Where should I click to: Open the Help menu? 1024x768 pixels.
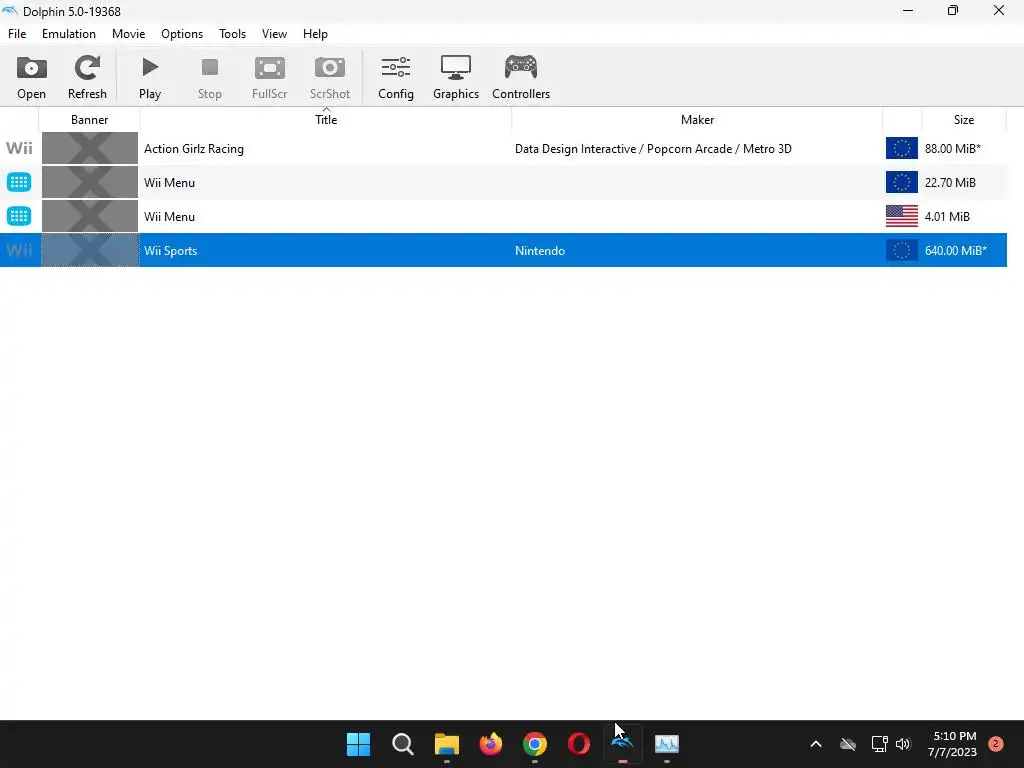(x=315, y=34)
